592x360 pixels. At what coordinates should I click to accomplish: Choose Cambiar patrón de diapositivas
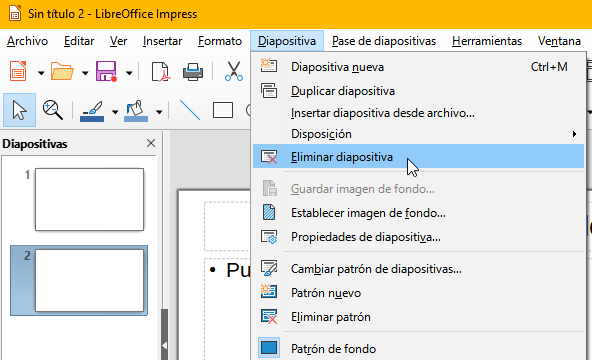pyautogui.click(x=418, y=269)
